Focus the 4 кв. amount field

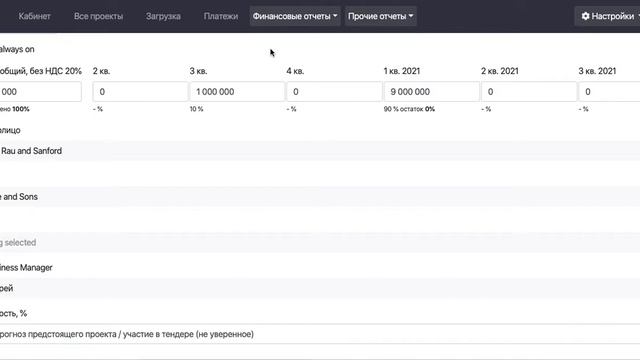(x=334, y=92)
